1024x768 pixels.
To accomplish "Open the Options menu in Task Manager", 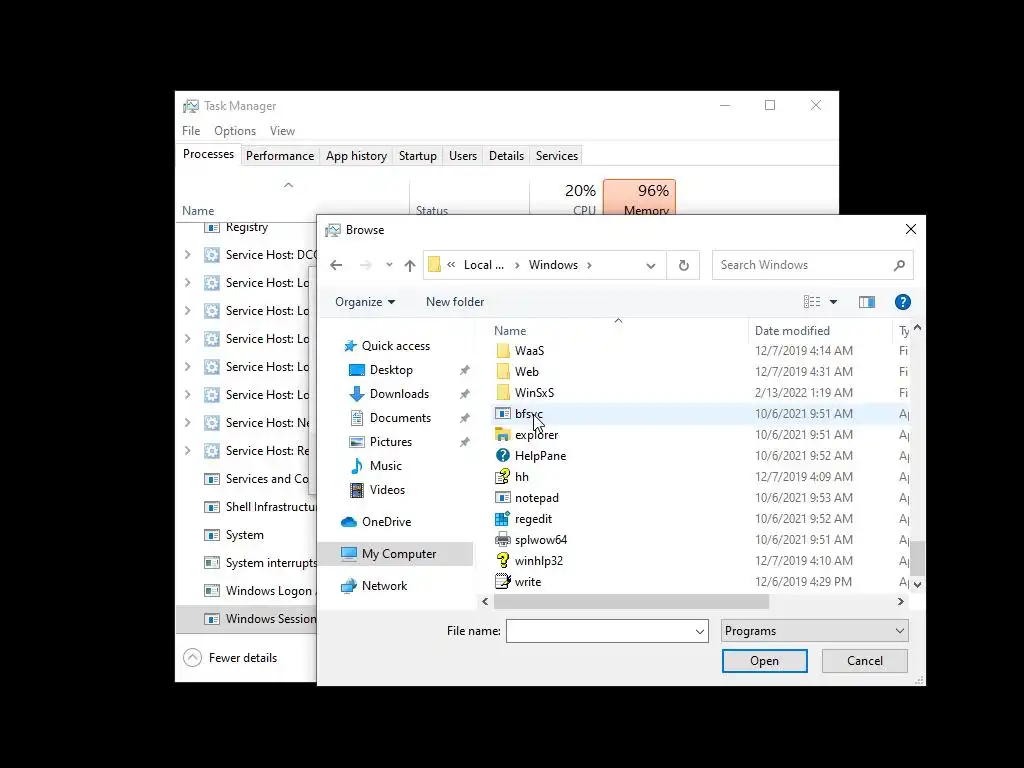I will [235, 131].
